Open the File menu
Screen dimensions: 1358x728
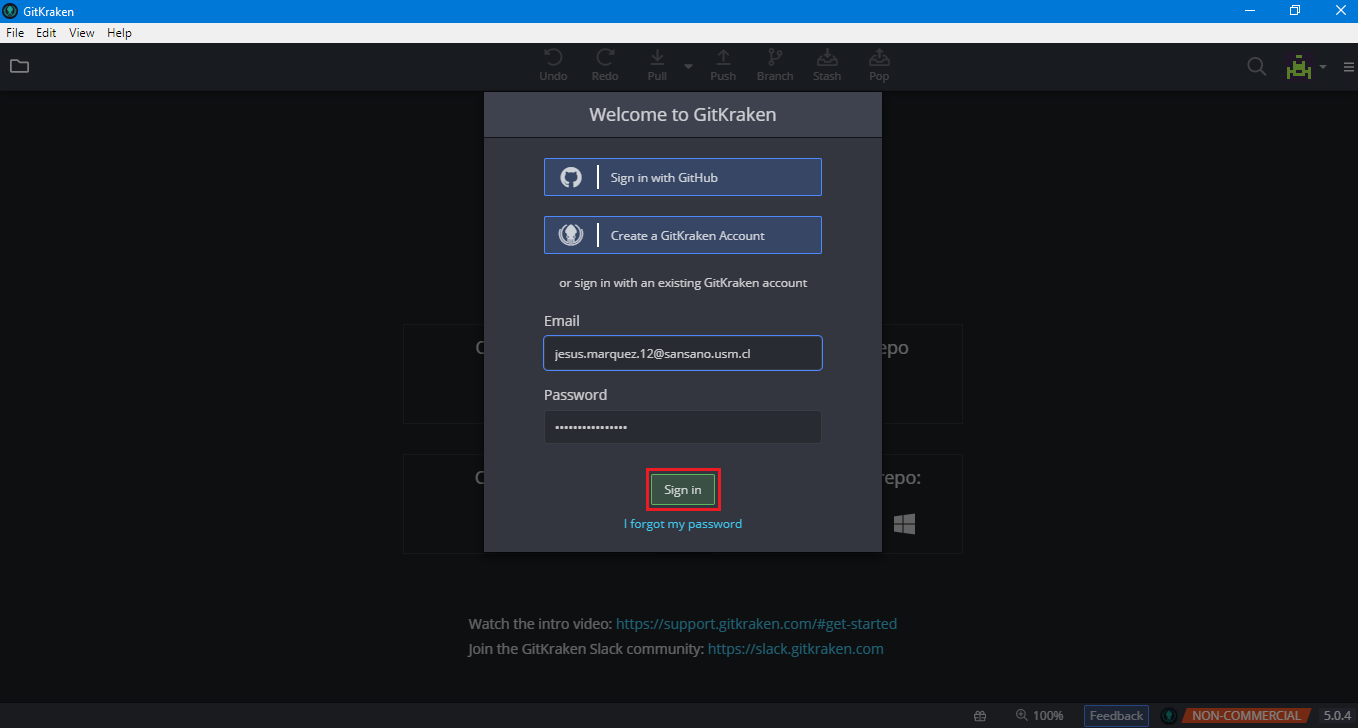(x=15, y=33)
